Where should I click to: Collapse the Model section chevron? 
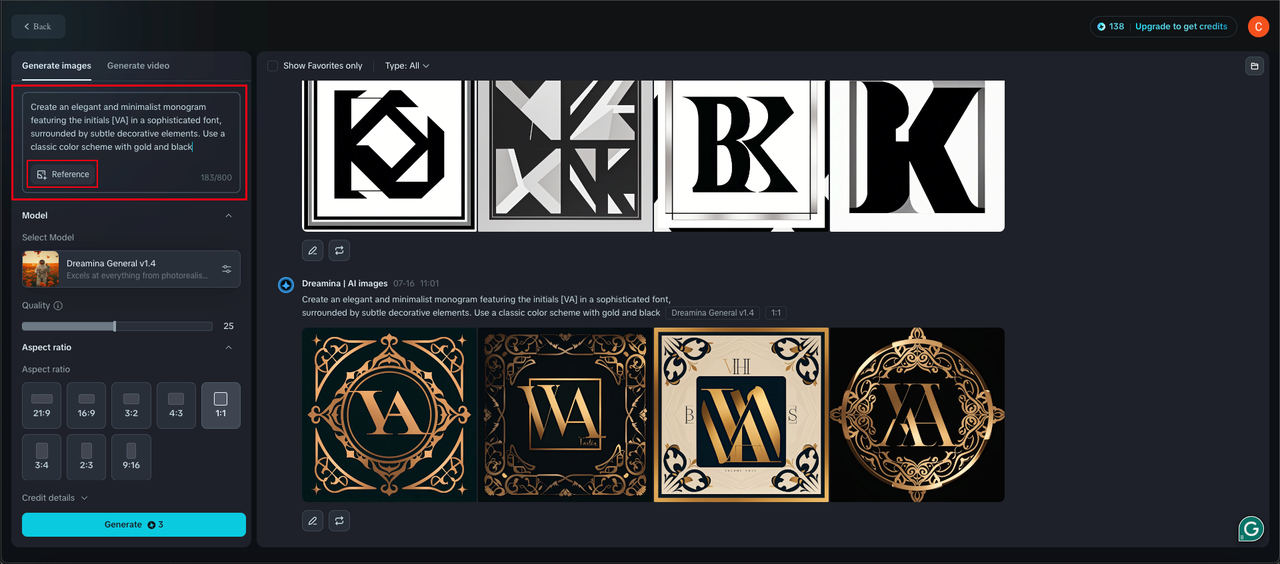pos(228,216)
